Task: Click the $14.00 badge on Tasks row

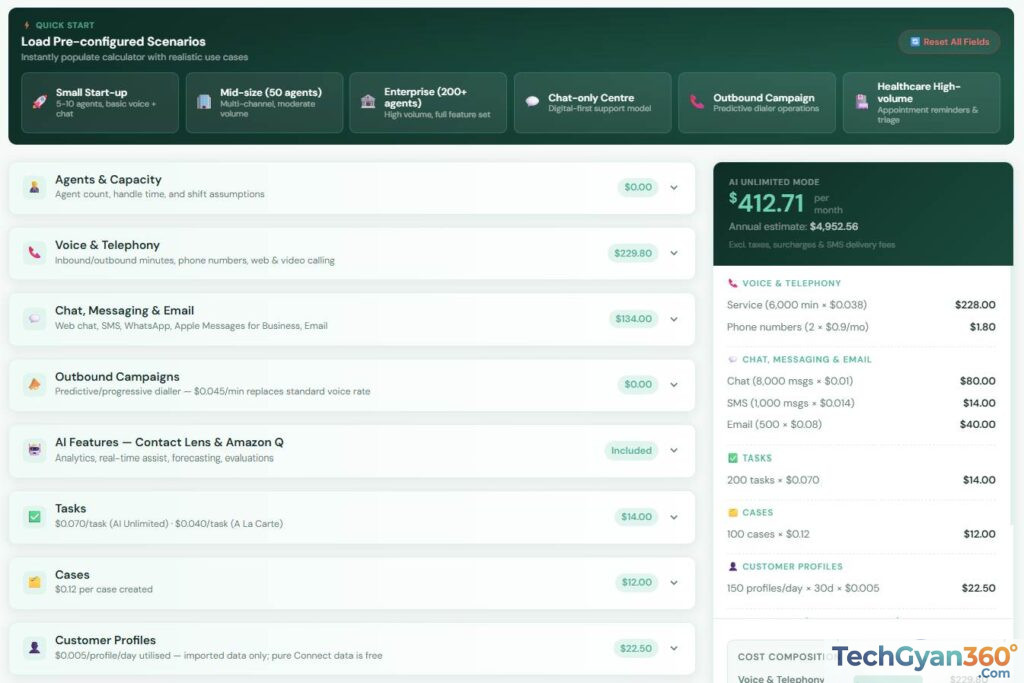Action: pyautogui.click(x=636, y=516)
